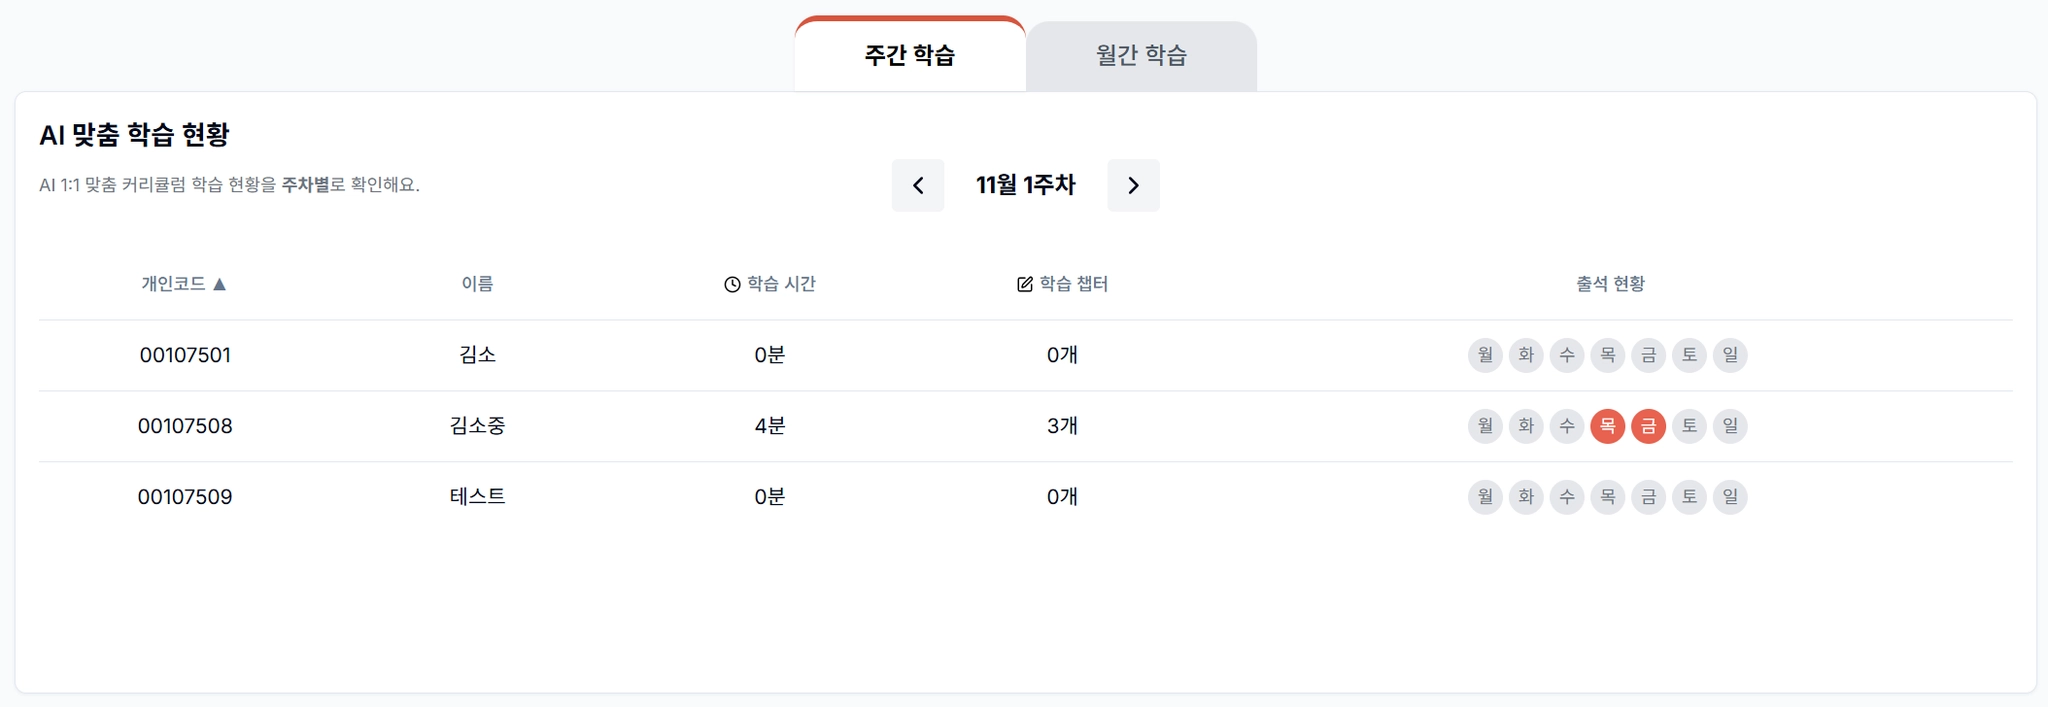Click the pencil icon beside 학습 챕터

(x=1024, y=285)
